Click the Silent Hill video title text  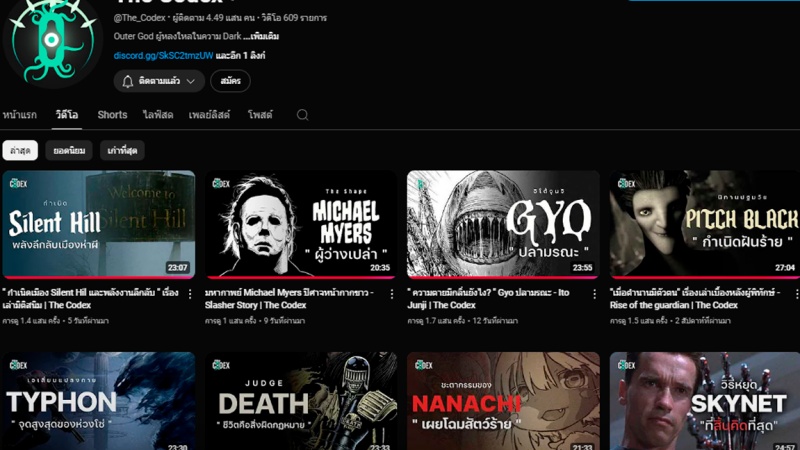90,298
